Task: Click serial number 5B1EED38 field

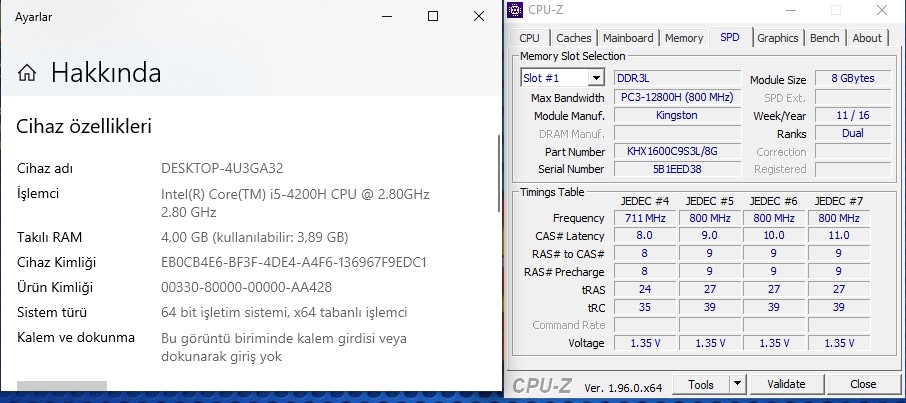Action: (x=677, y=169)
